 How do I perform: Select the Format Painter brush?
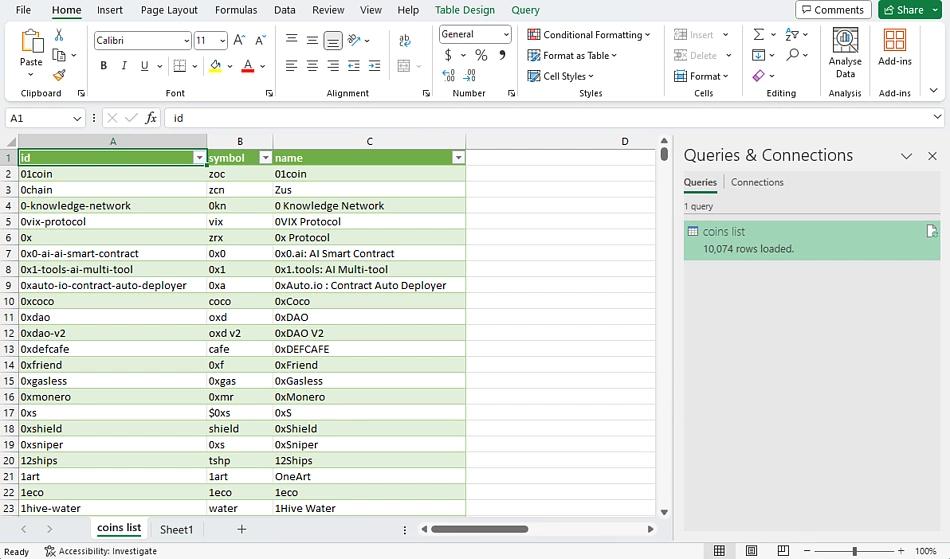(59, 75)
